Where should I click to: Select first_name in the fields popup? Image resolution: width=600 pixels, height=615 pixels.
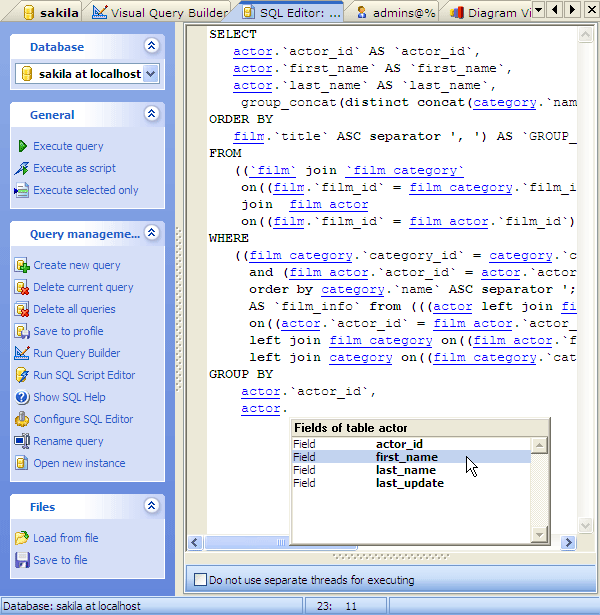(411, 457)
